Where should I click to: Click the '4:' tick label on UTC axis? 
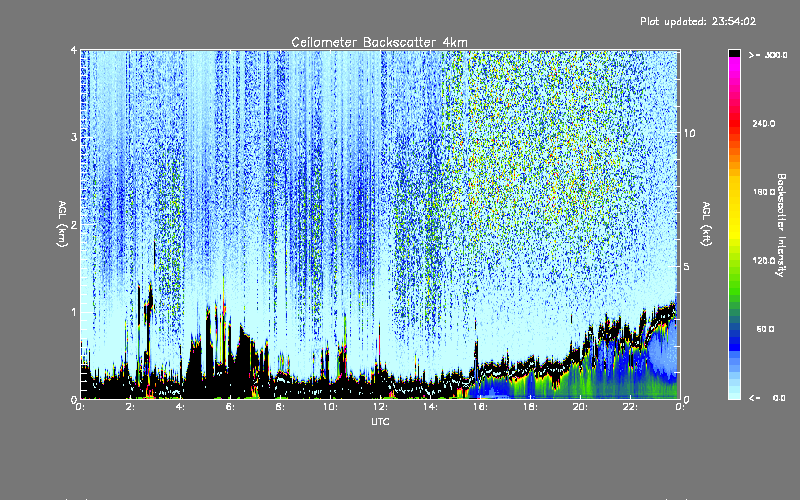[x=180, y=407]
